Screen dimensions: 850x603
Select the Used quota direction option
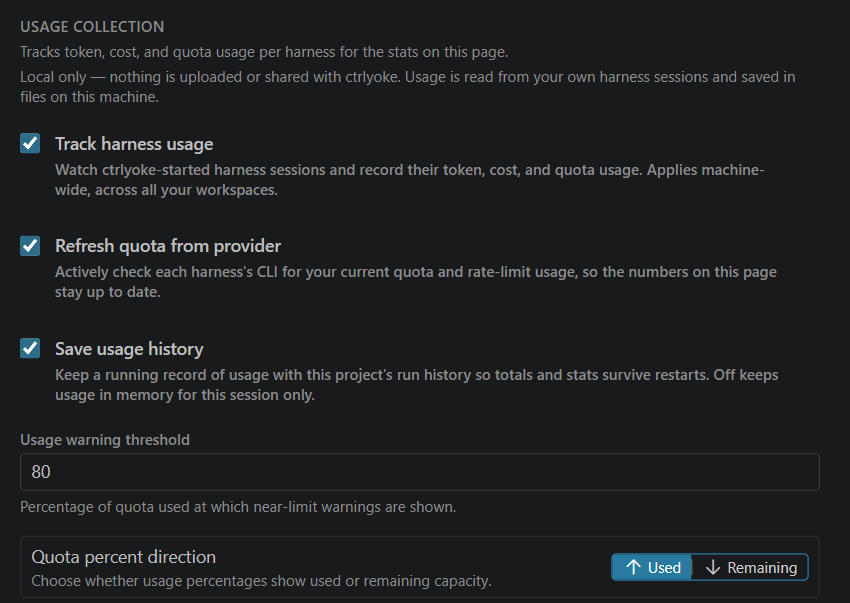click(x=652, y=567)
